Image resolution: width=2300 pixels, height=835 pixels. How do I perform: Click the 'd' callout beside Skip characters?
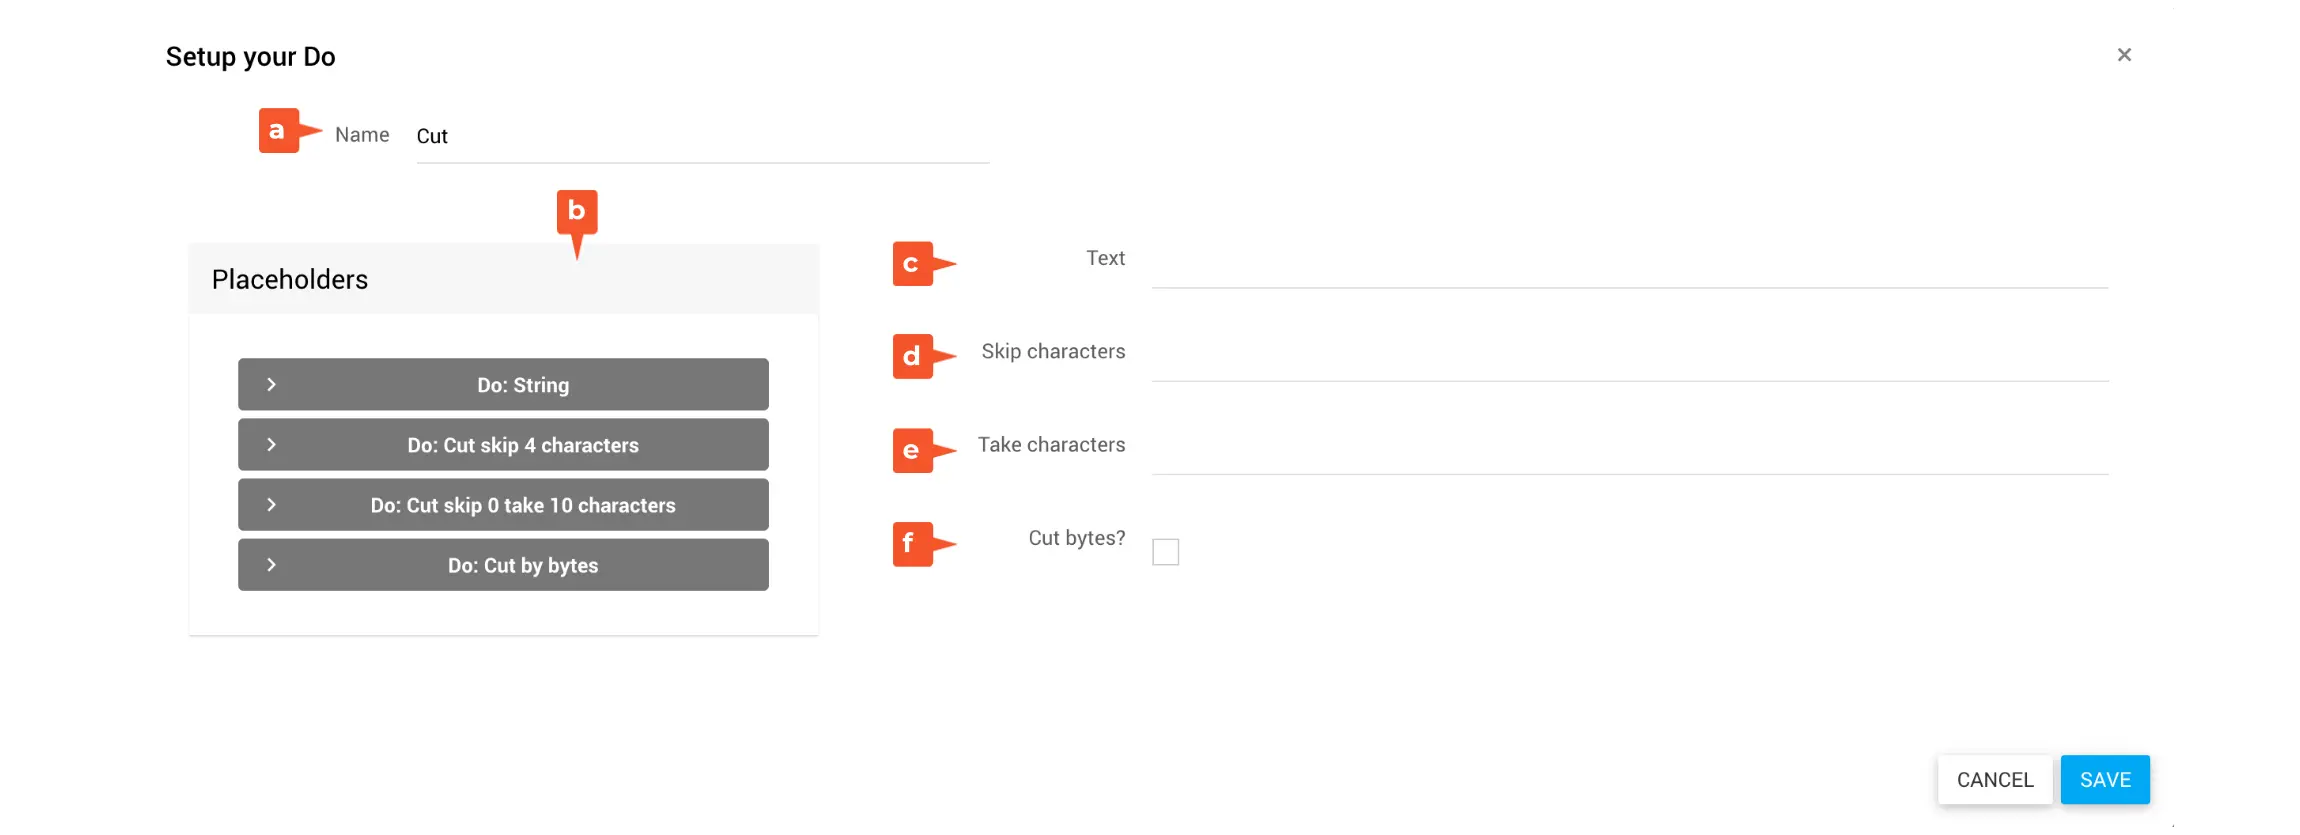(912, 357)
